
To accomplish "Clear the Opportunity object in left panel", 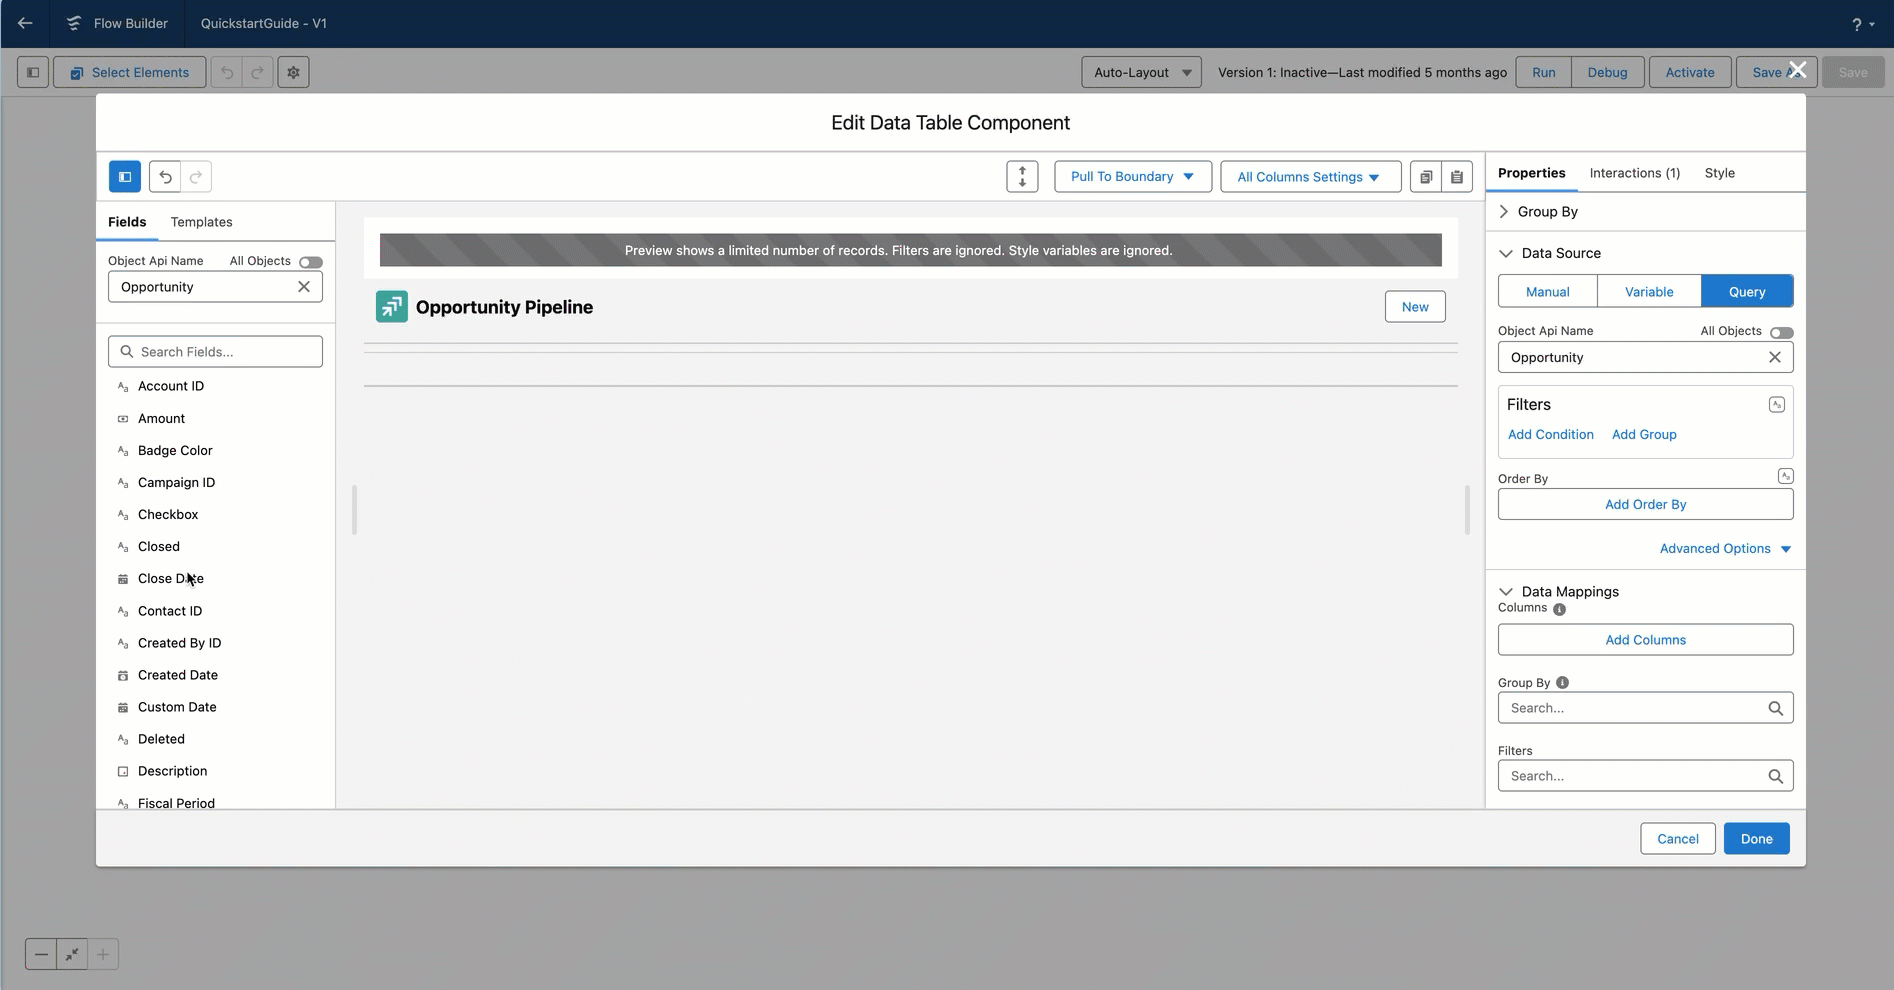I will tap(304, 287).
